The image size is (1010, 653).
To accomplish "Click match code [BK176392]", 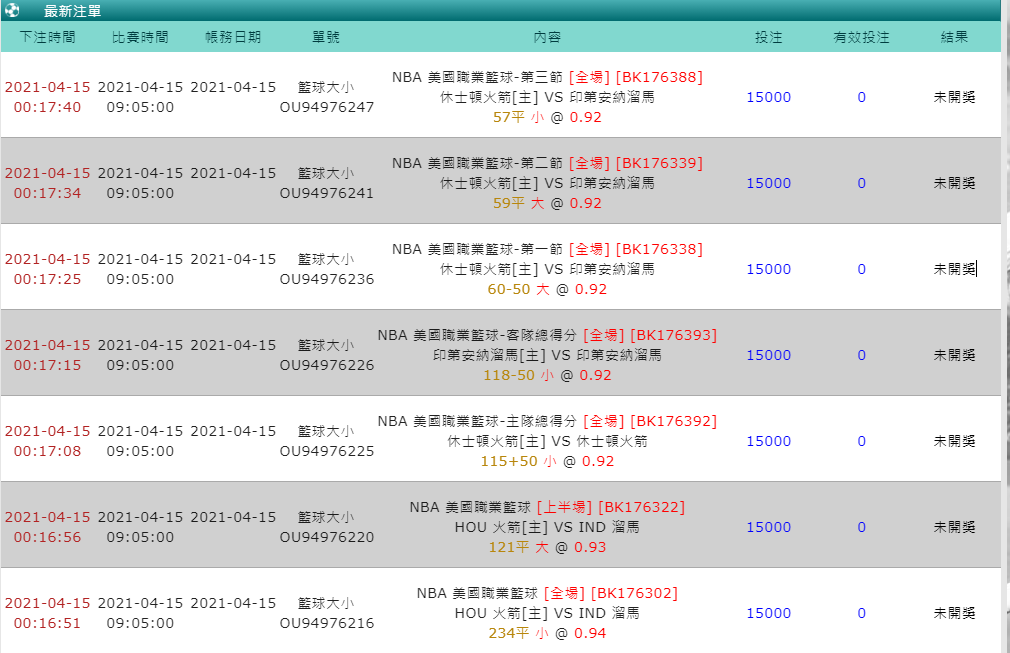I will (x=673, y=421).
